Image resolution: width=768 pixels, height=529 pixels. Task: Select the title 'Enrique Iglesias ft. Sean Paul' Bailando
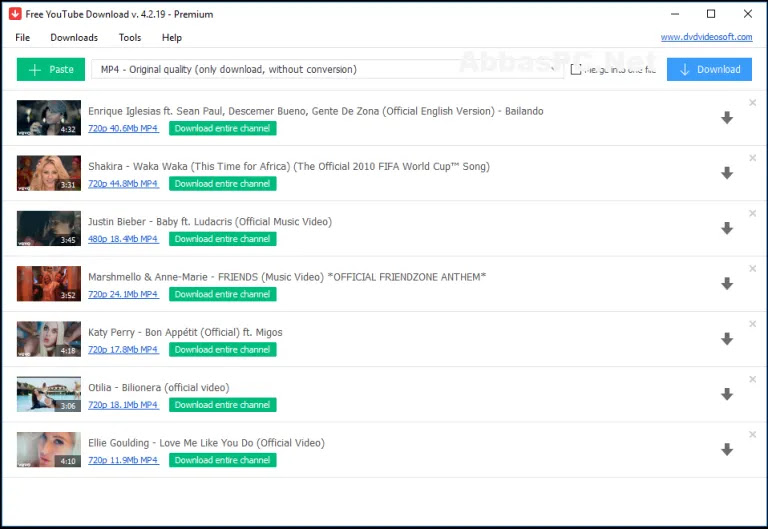316,111
